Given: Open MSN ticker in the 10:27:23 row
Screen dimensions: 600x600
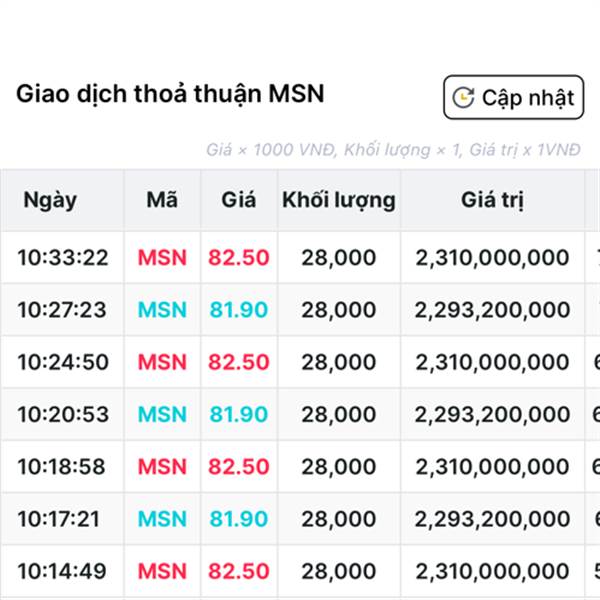Looking at the screenshot, I should coord(162,310).
